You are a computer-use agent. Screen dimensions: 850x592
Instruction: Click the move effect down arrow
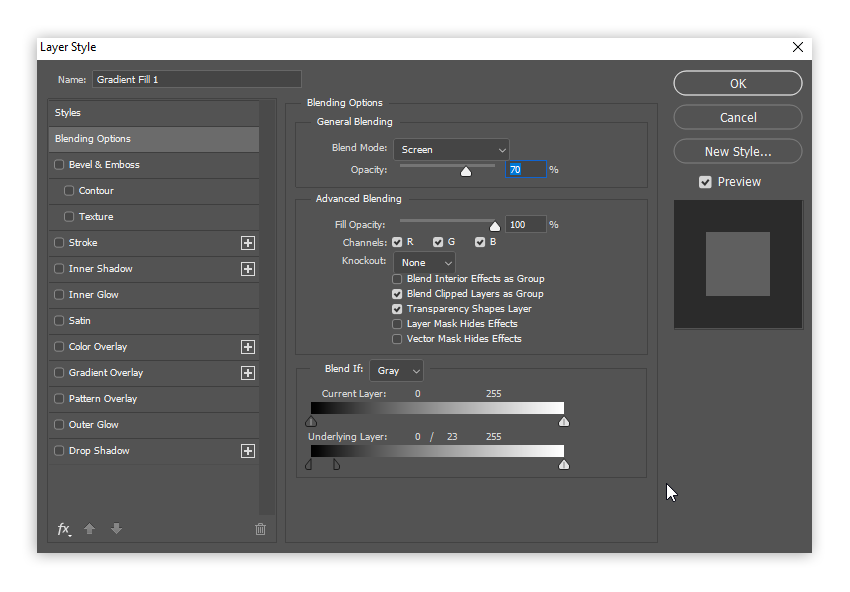click(116, 529)
